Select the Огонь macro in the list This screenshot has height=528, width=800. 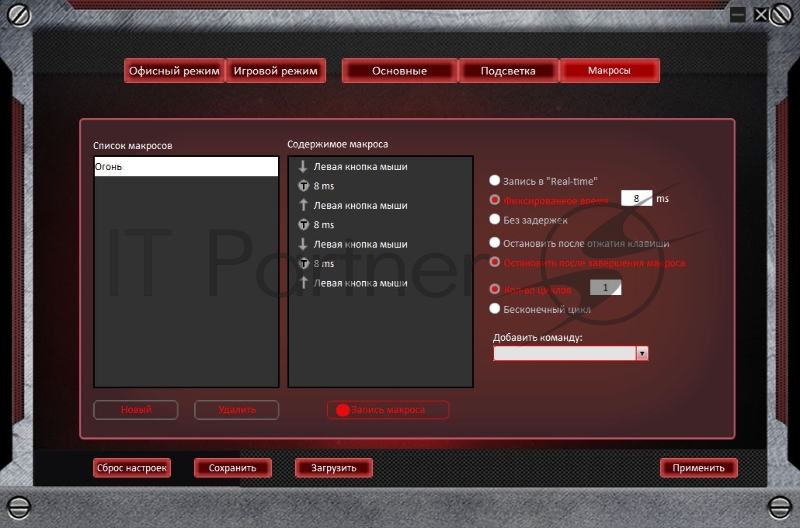(186, 167)
